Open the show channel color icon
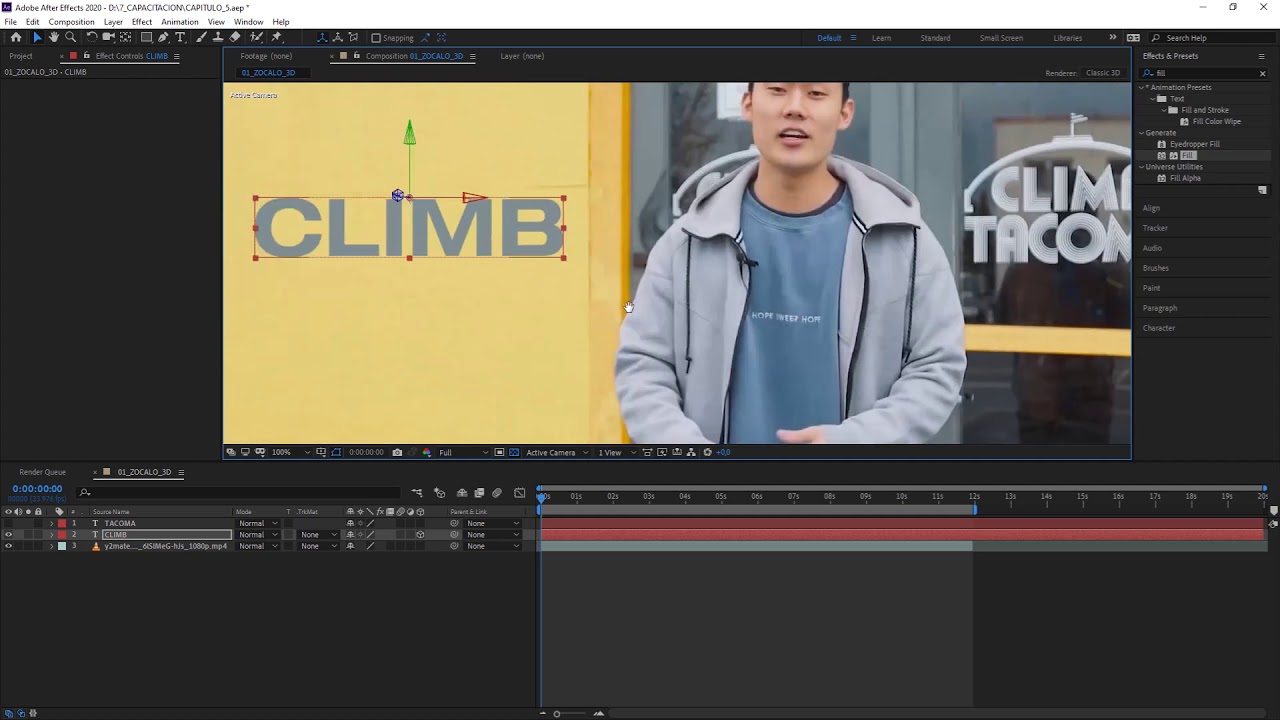This screenshot has height=720, width=1280. pyautogui.click(x=427, y=452)
